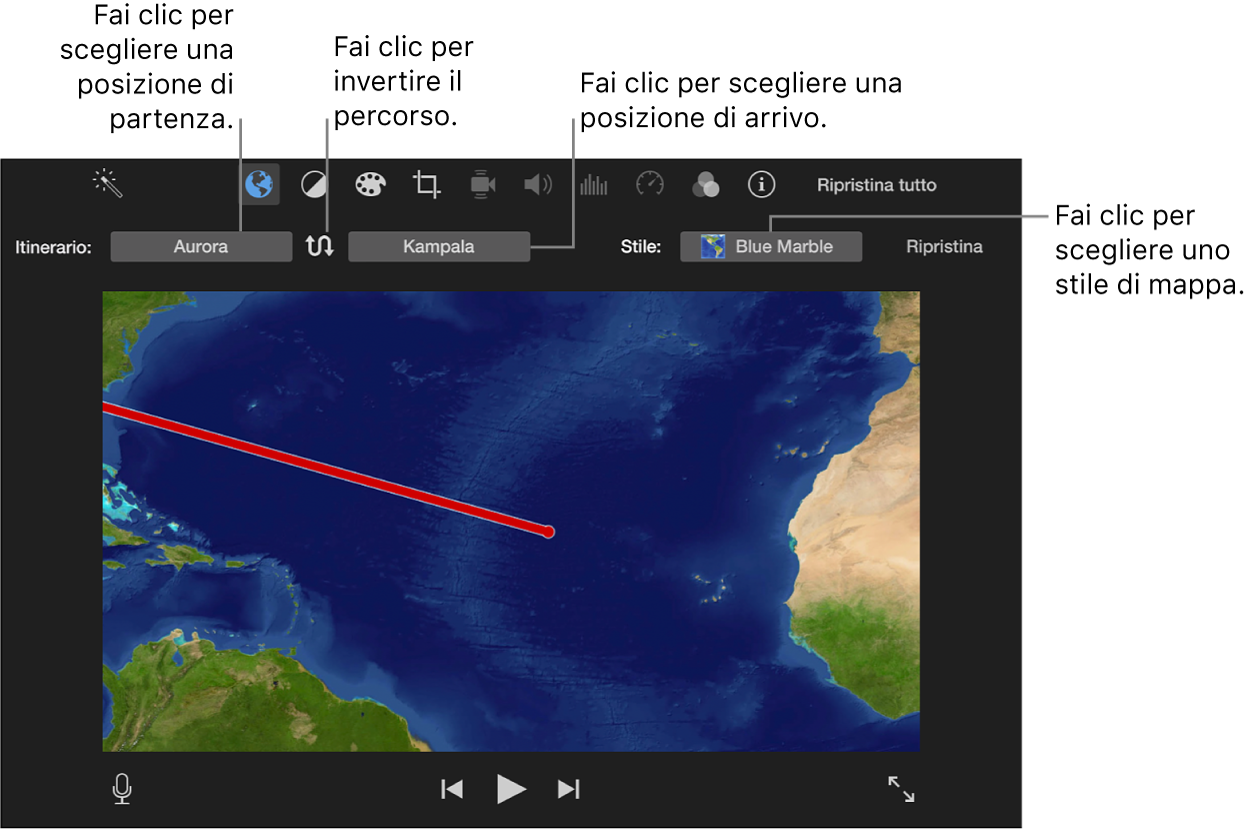Play the map animation
The image size is (1250, 830).
(511, 789)
